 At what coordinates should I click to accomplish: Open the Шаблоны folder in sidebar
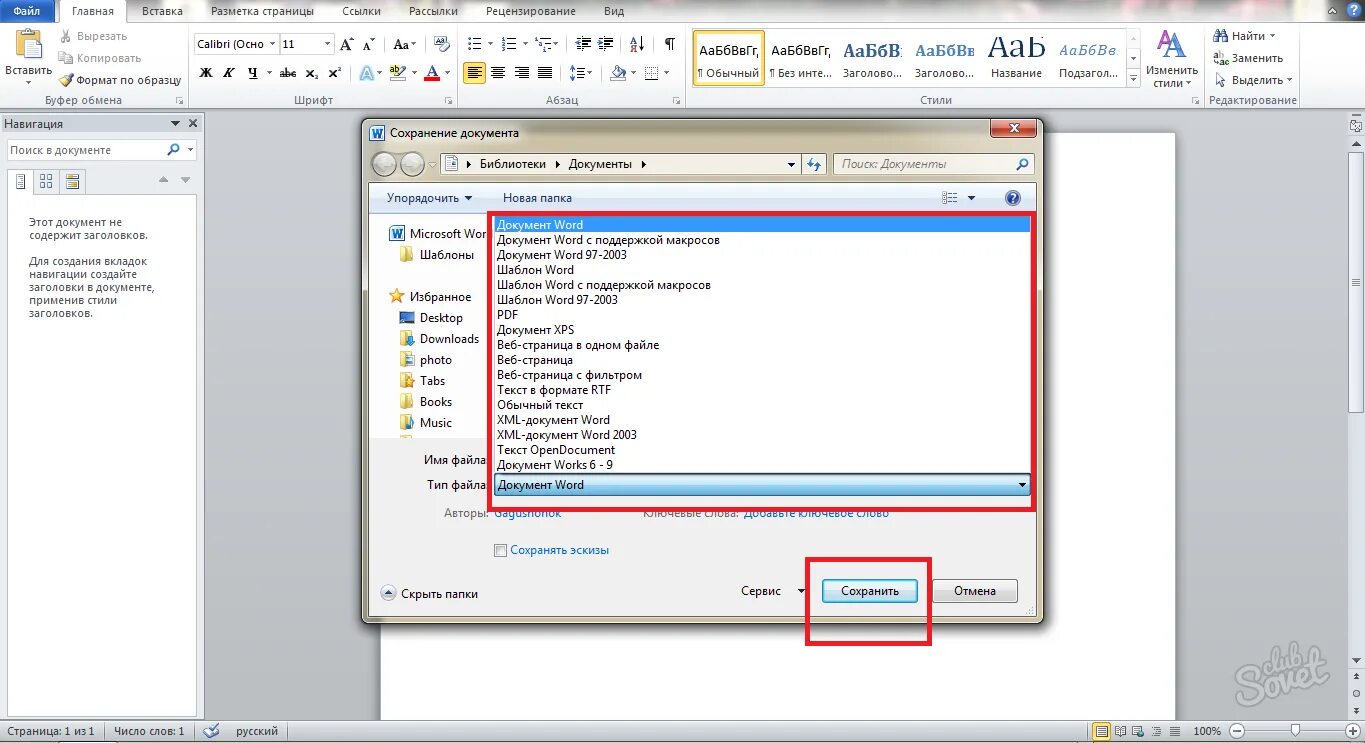point(437,255)
